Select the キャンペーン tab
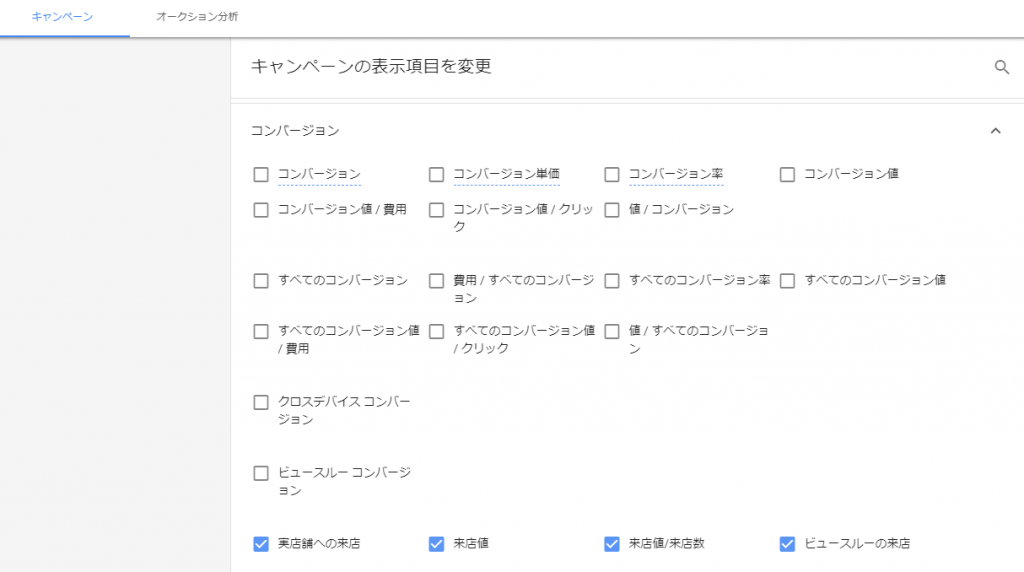 [x=63, y=17]
